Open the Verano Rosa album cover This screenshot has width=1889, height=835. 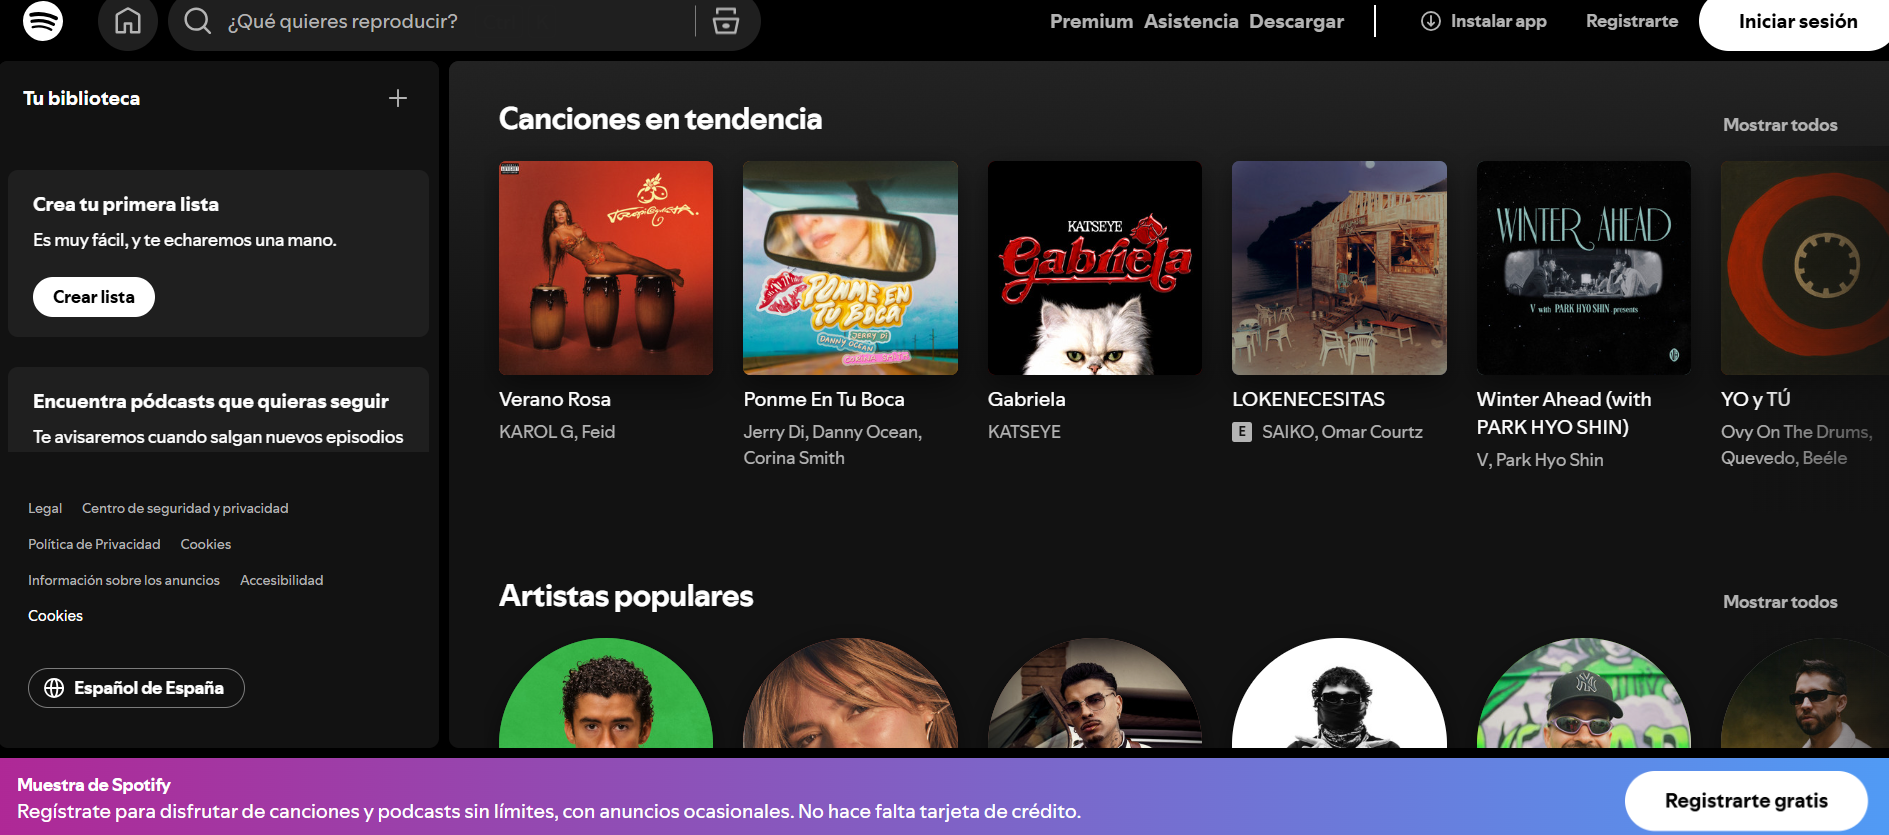click(606, 268)
